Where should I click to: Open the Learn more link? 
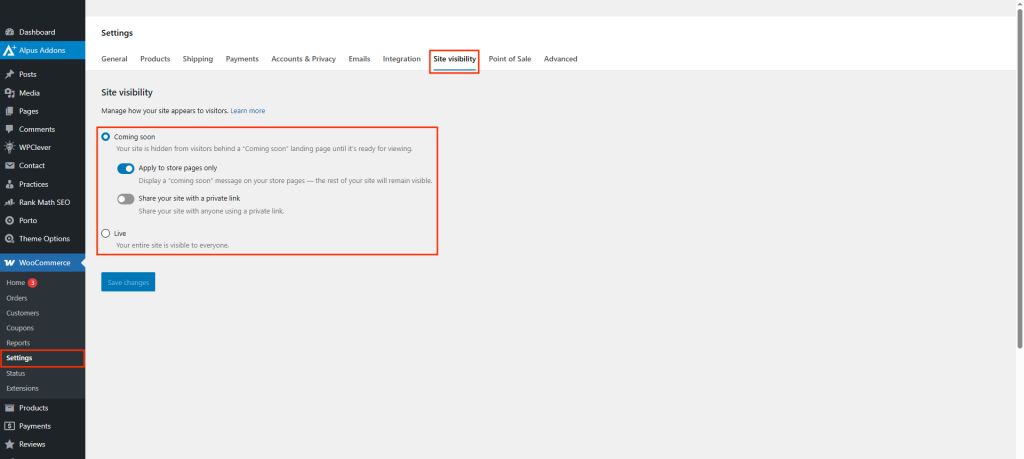coord(248,110)
